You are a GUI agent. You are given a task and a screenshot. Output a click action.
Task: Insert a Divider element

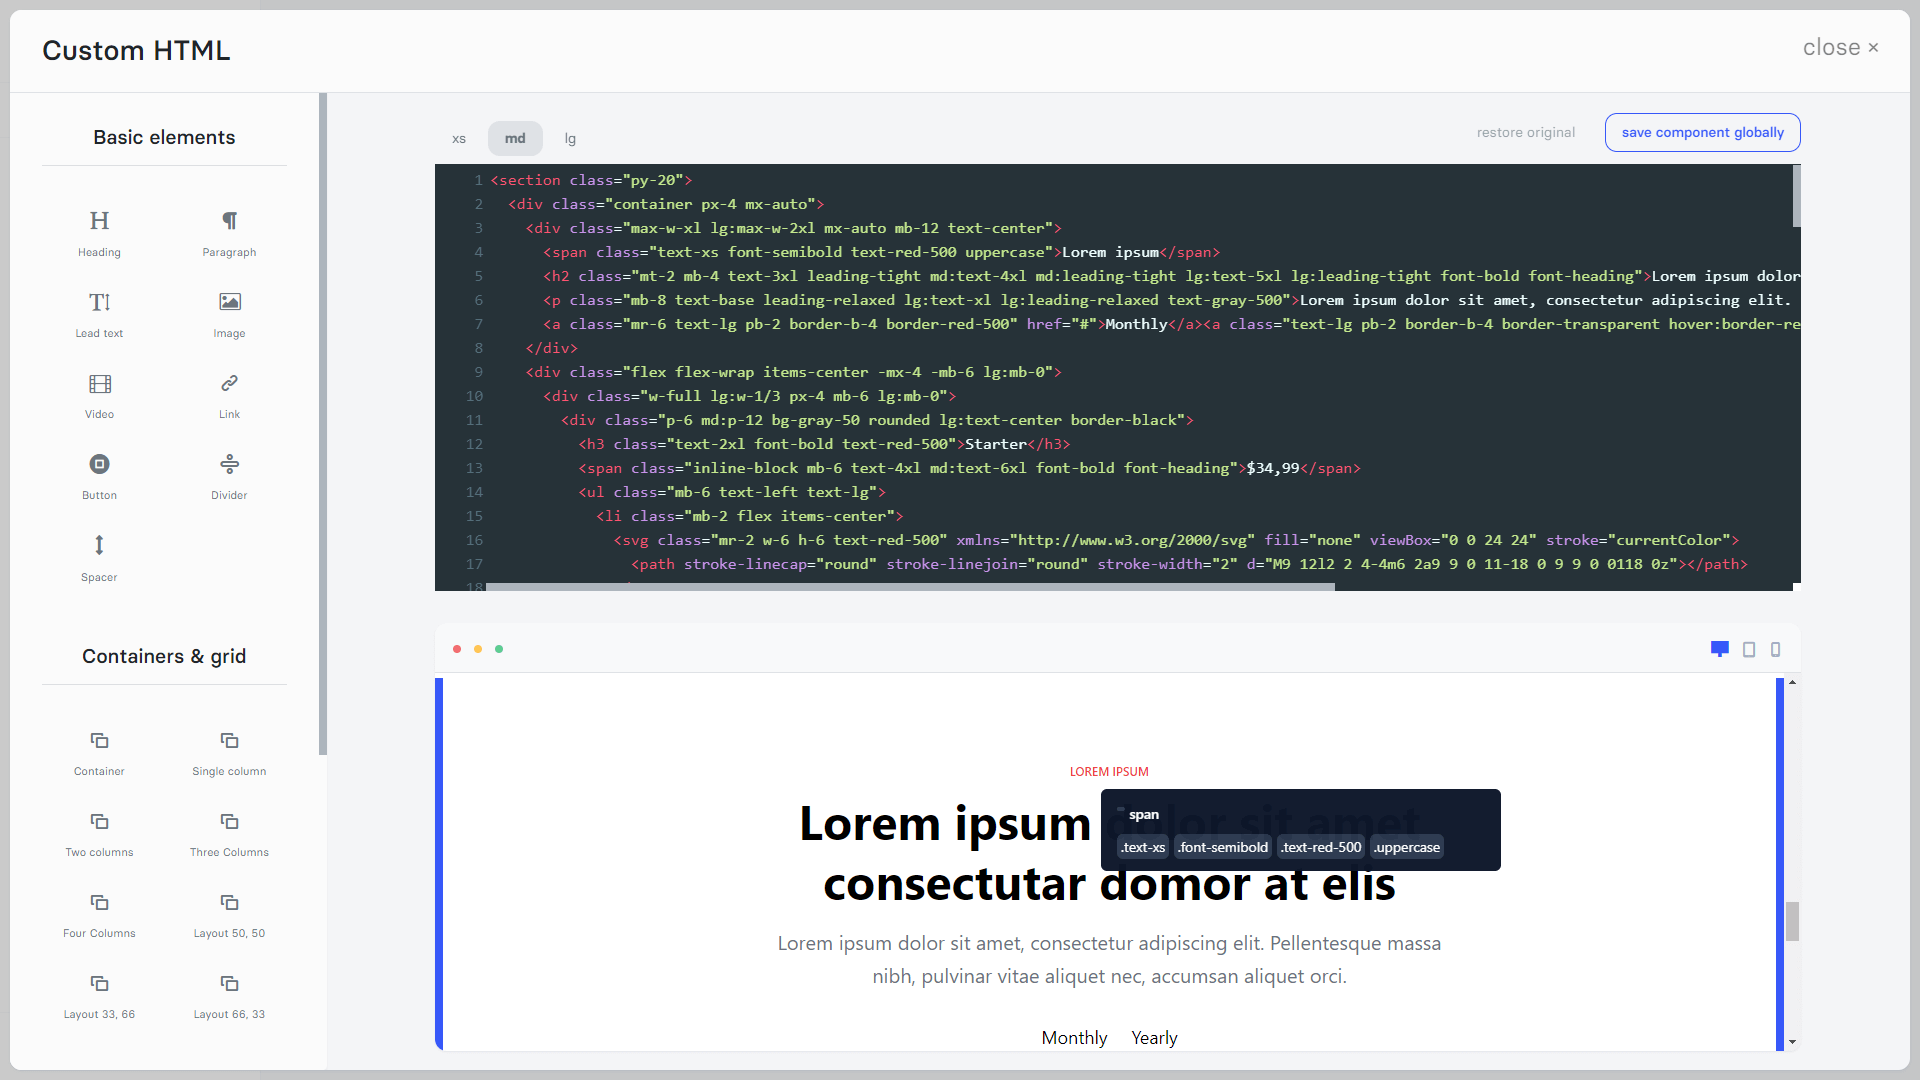(x=229, y=475)
